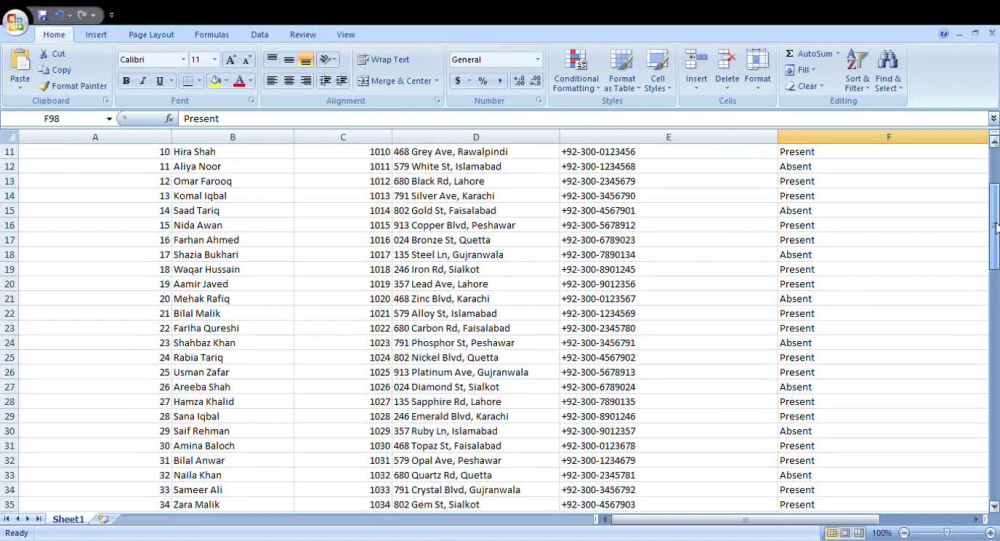
Task: Expand the Name Box dropdown arrow
Action: click(x=109, y=119)
